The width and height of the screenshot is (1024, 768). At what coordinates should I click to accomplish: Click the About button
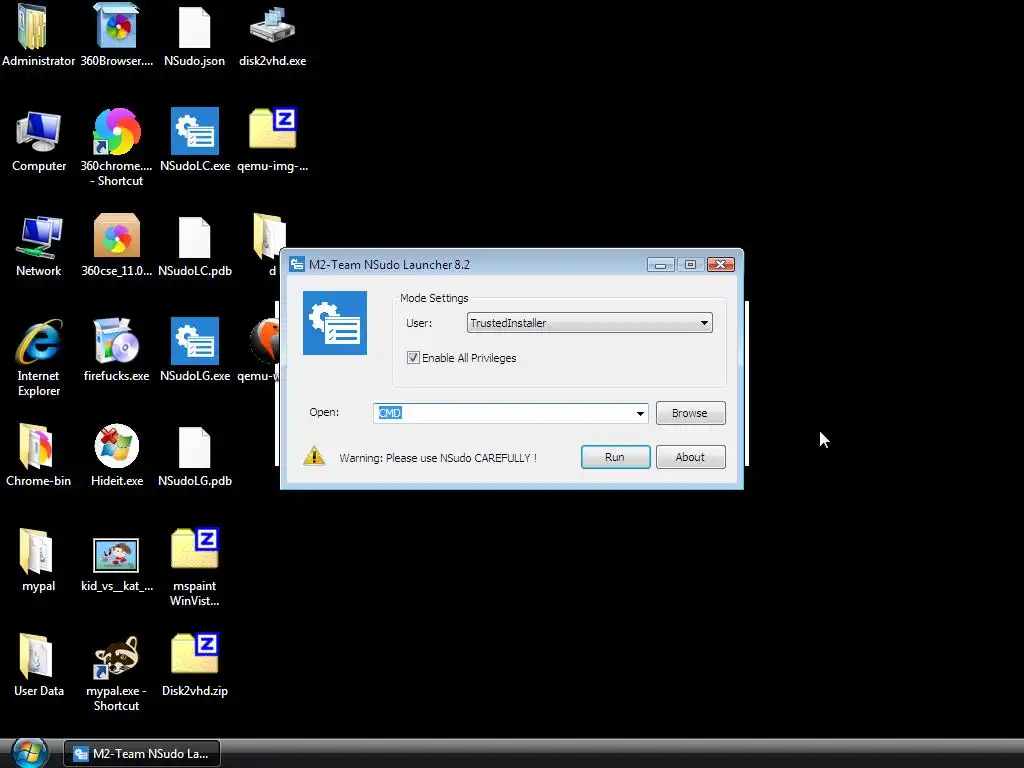690,457
